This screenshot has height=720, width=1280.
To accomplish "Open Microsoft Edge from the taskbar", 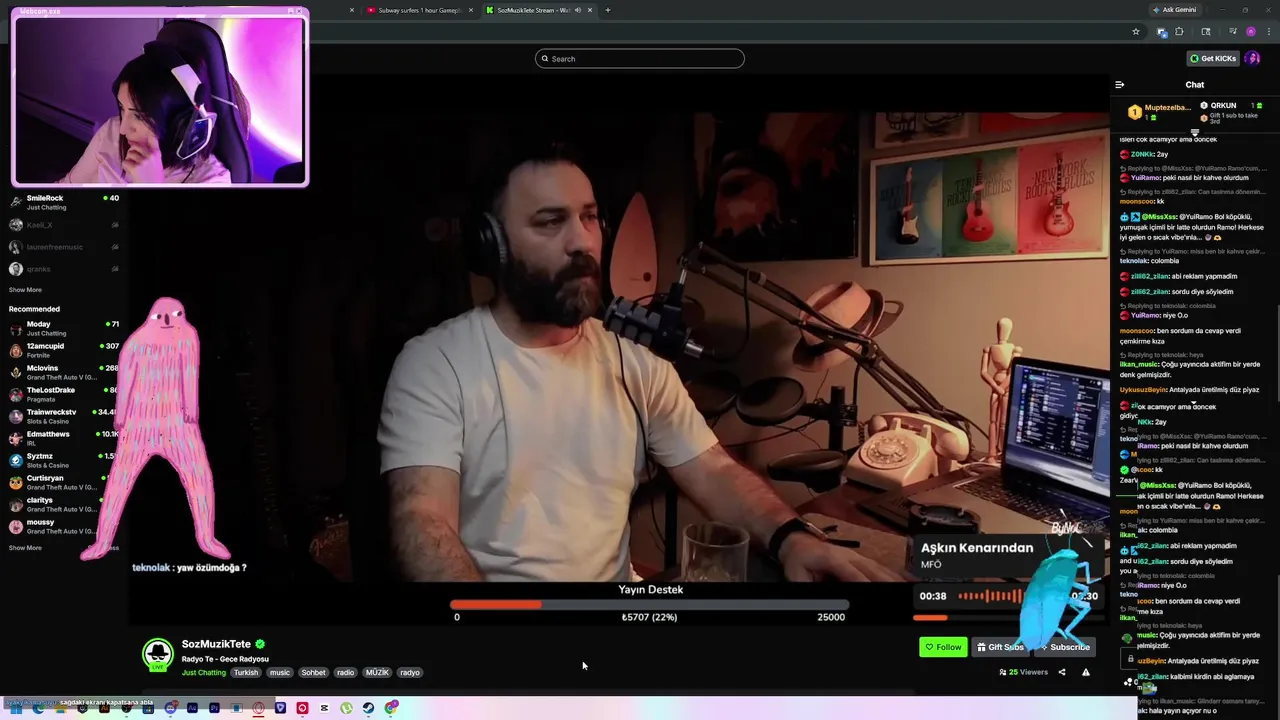I will [x=39, y=709].
